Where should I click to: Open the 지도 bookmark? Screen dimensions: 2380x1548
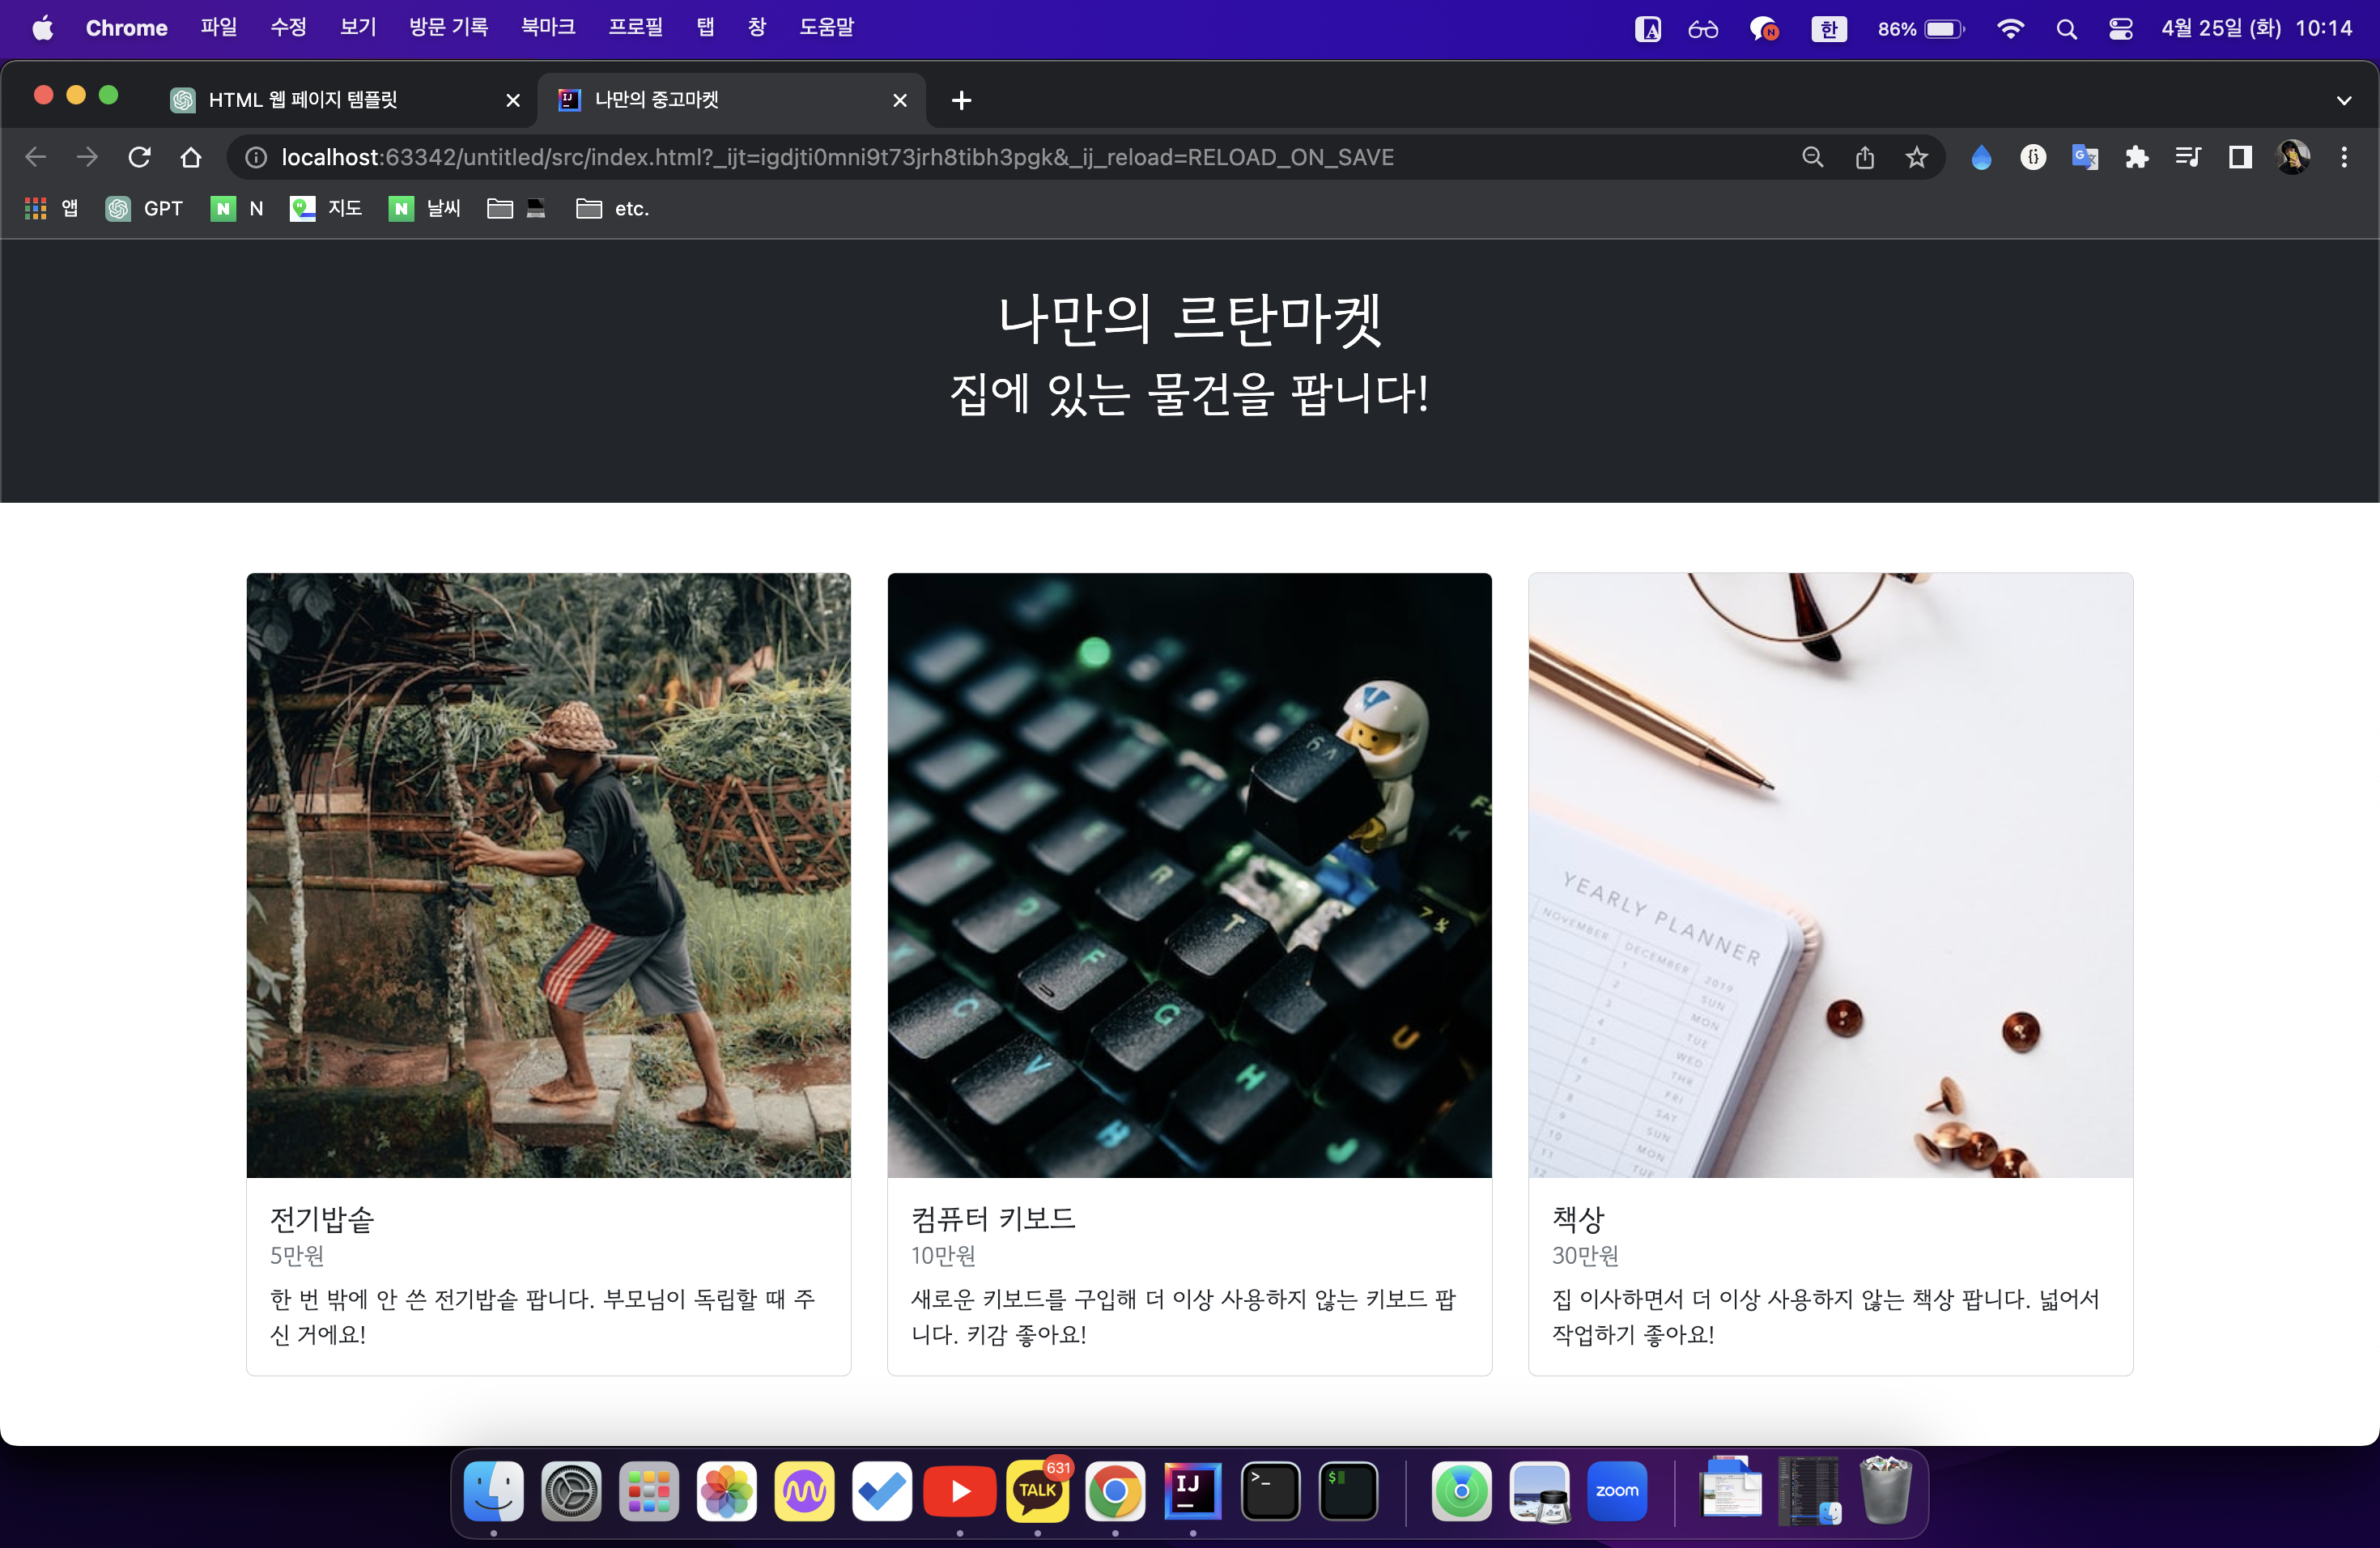[x=326, y=208]
